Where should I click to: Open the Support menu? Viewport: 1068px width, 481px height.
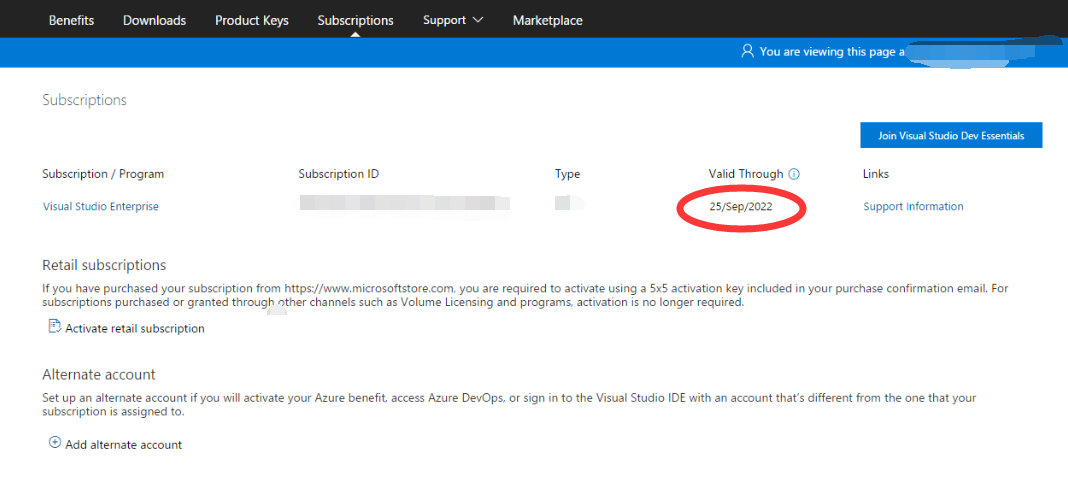click(x=453, y=20)
